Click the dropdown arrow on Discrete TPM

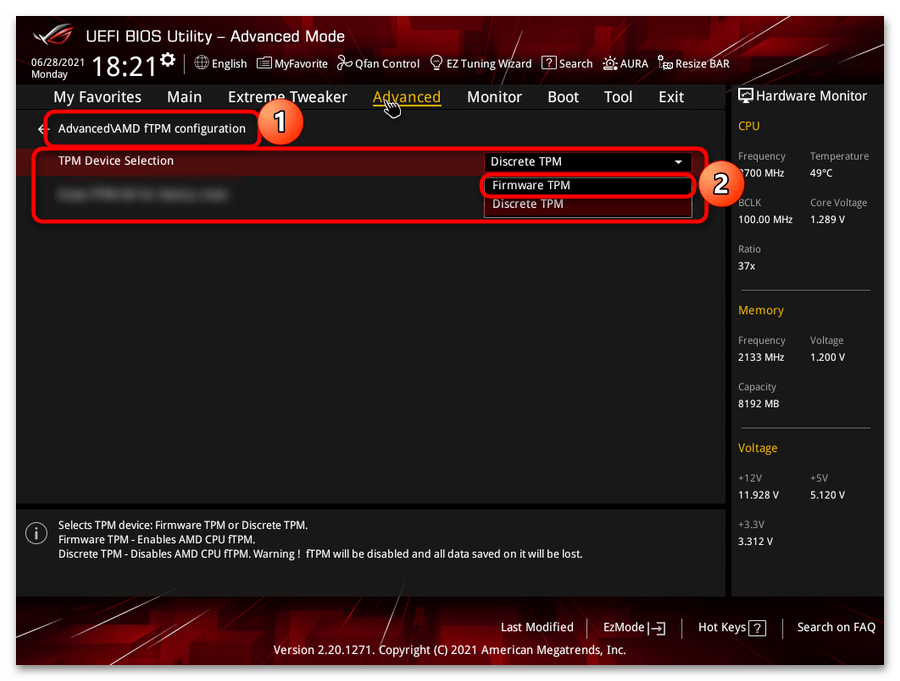click(x=678, y=162)
